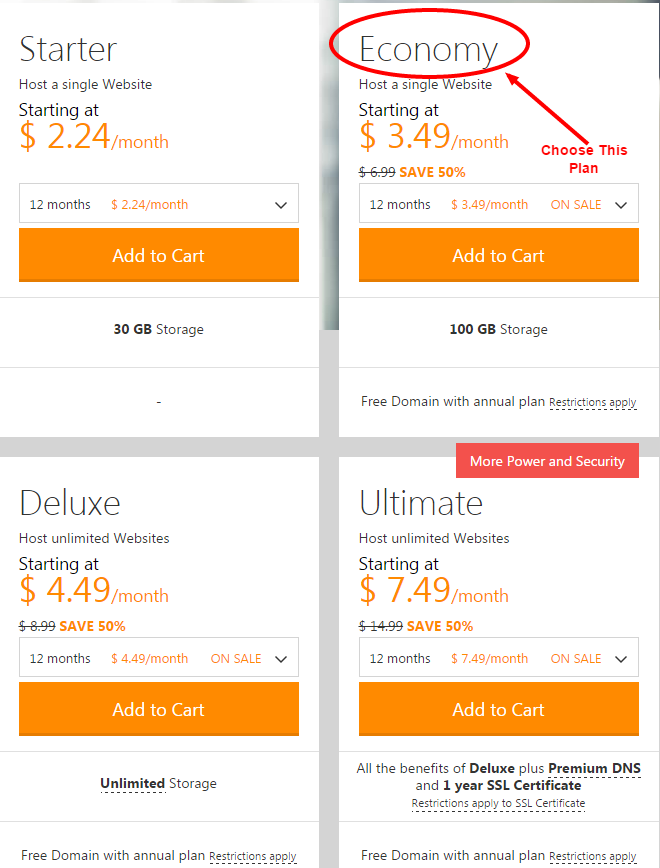This screenshot has height=868, width=660.
Task: Click the Premium DNS link
Action: pos(594,768)
